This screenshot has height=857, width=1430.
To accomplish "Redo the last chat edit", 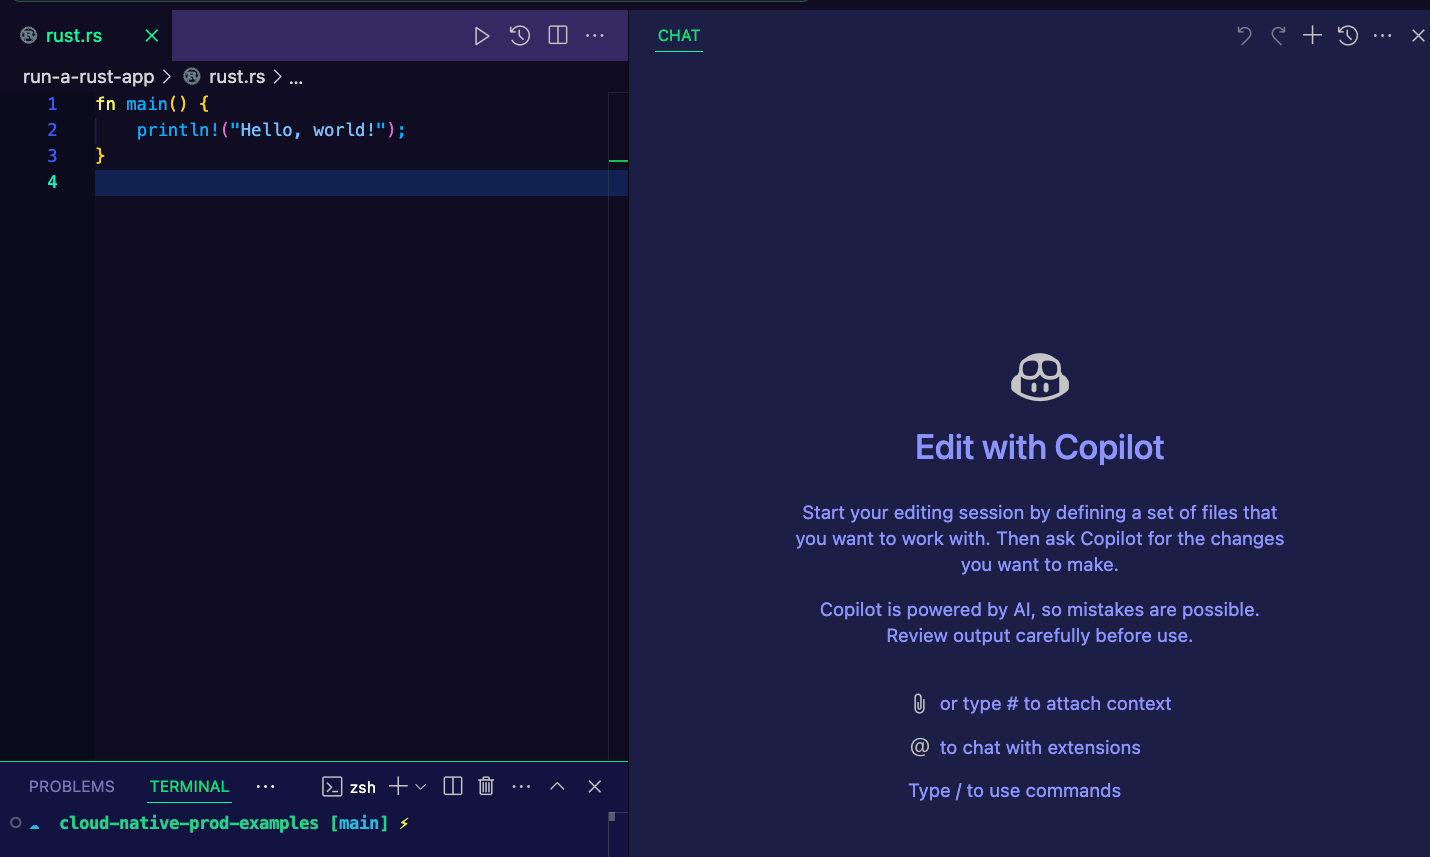I will point(1278,36).
